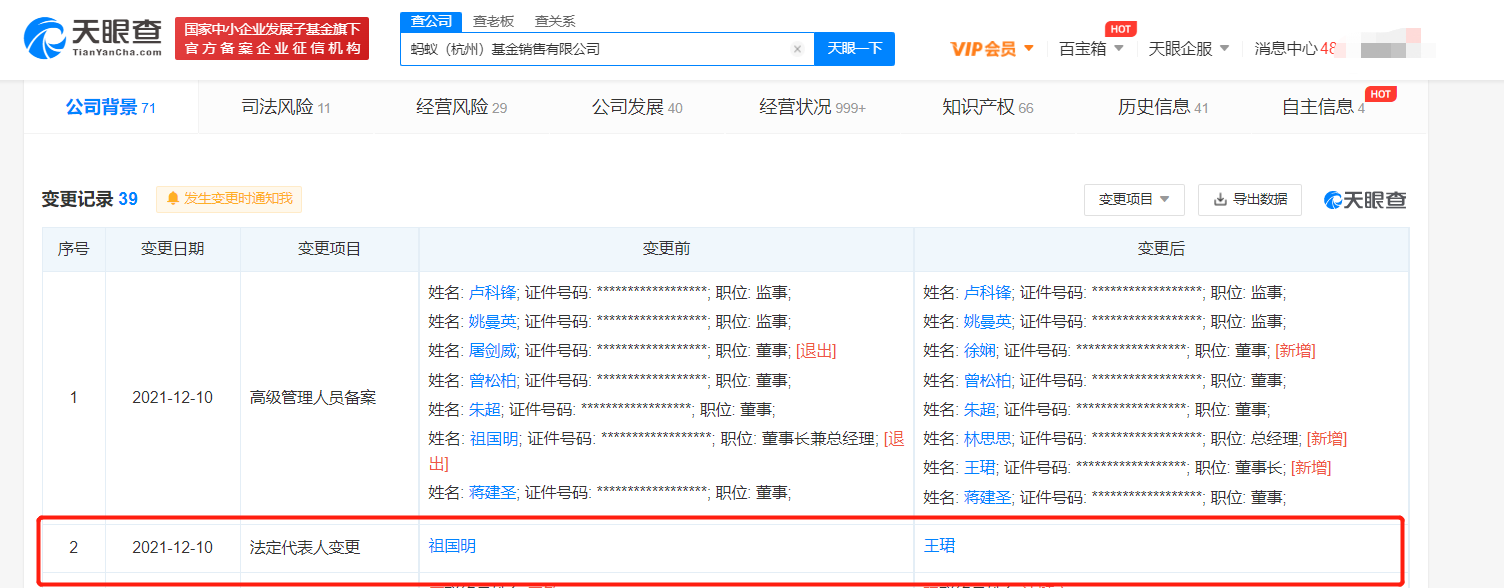Open the 司法风险 tab
1504x588 pixels.
(x=286, y=107)
